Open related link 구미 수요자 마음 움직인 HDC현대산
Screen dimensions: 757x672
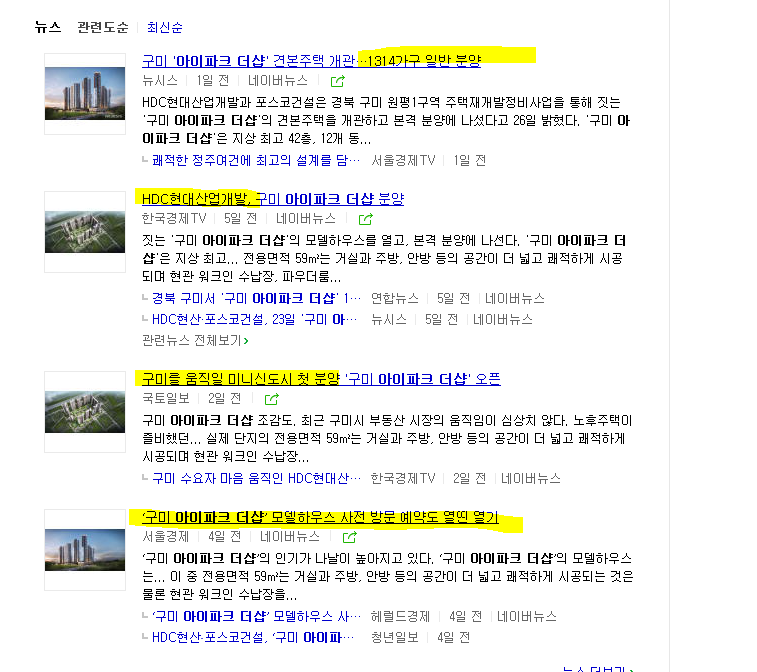(x=256, y=478)
